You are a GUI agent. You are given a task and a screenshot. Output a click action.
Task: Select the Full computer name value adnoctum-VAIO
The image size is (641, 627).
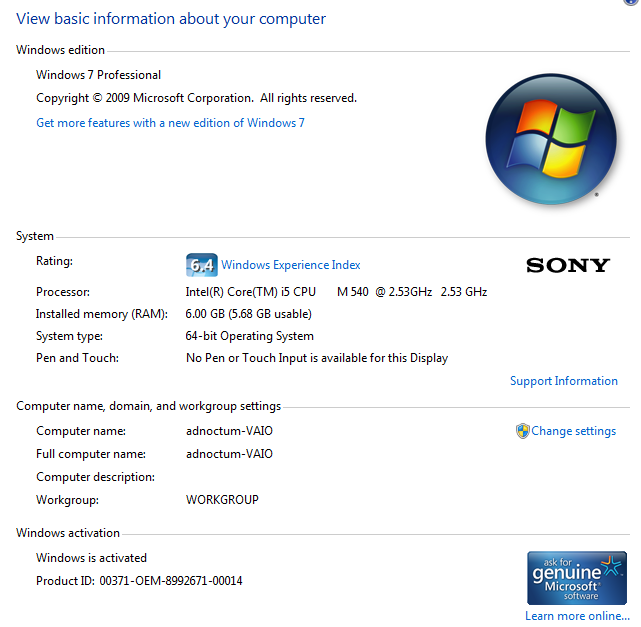(x=229, y=454)
